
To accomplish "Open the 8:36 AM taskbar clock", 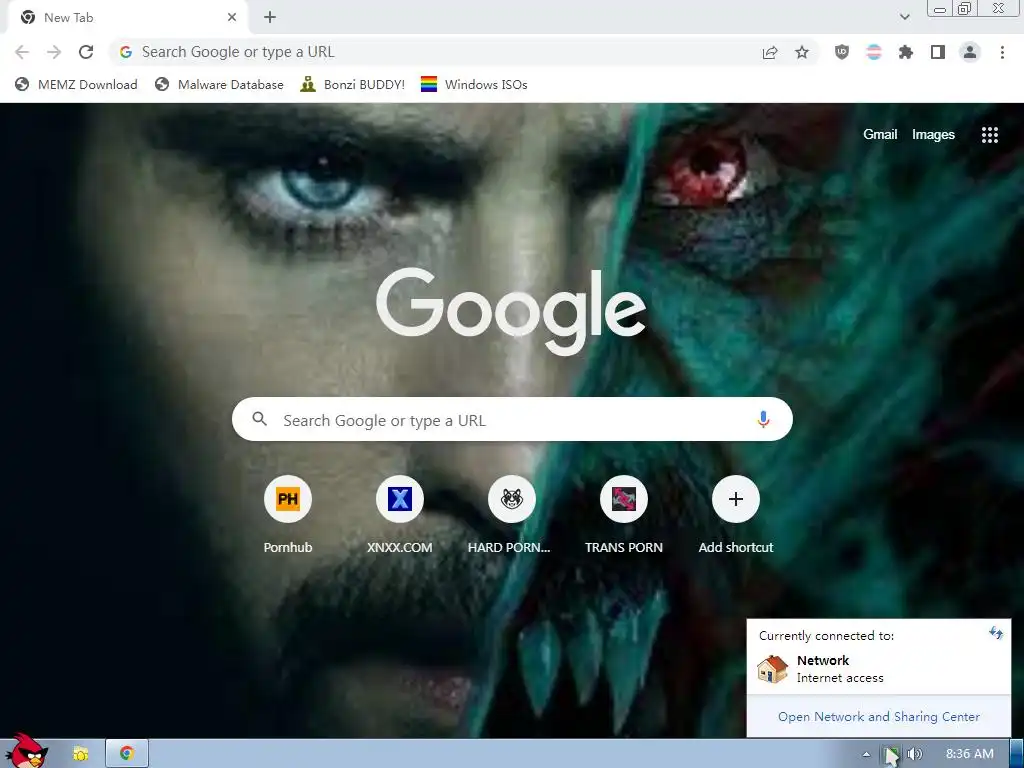I will coord(969,754).
